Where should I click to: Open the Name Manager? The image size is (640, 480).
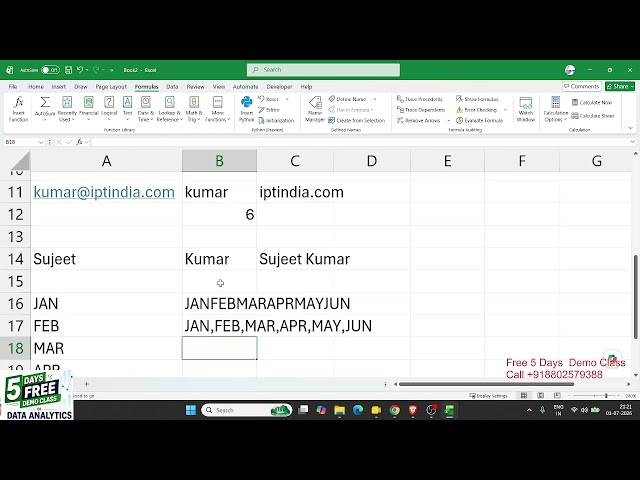click(315, 109)
